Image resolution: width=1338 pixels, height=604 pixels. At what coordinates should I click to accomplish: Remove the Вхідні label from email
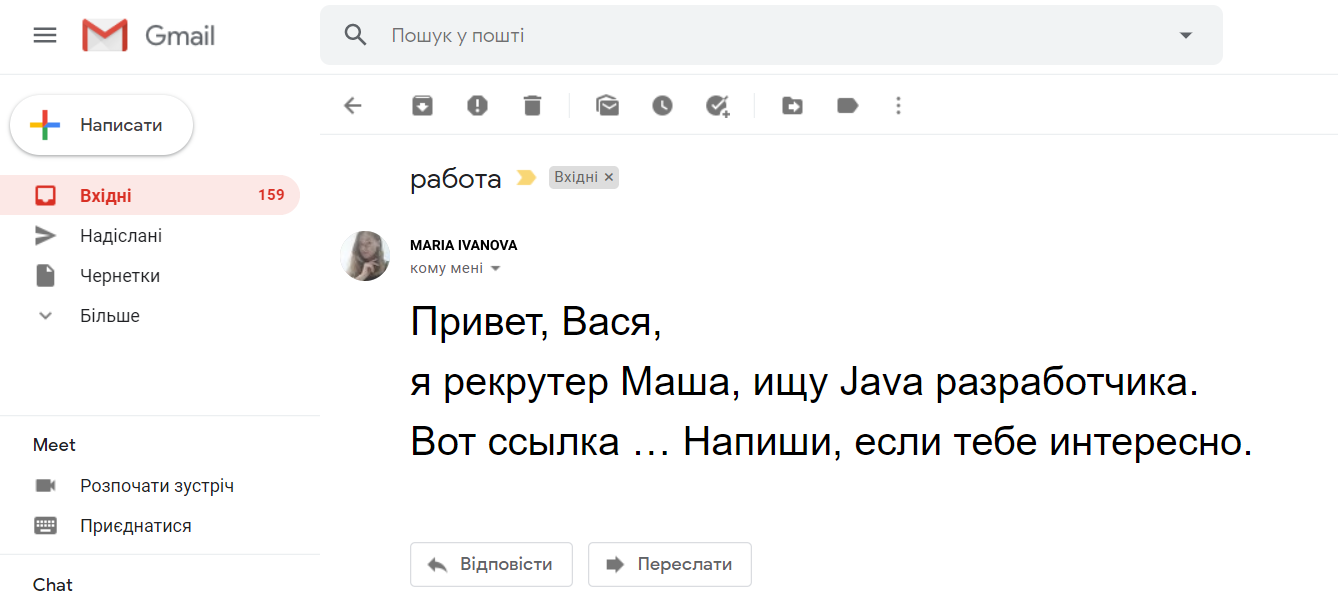pos(609,178)
